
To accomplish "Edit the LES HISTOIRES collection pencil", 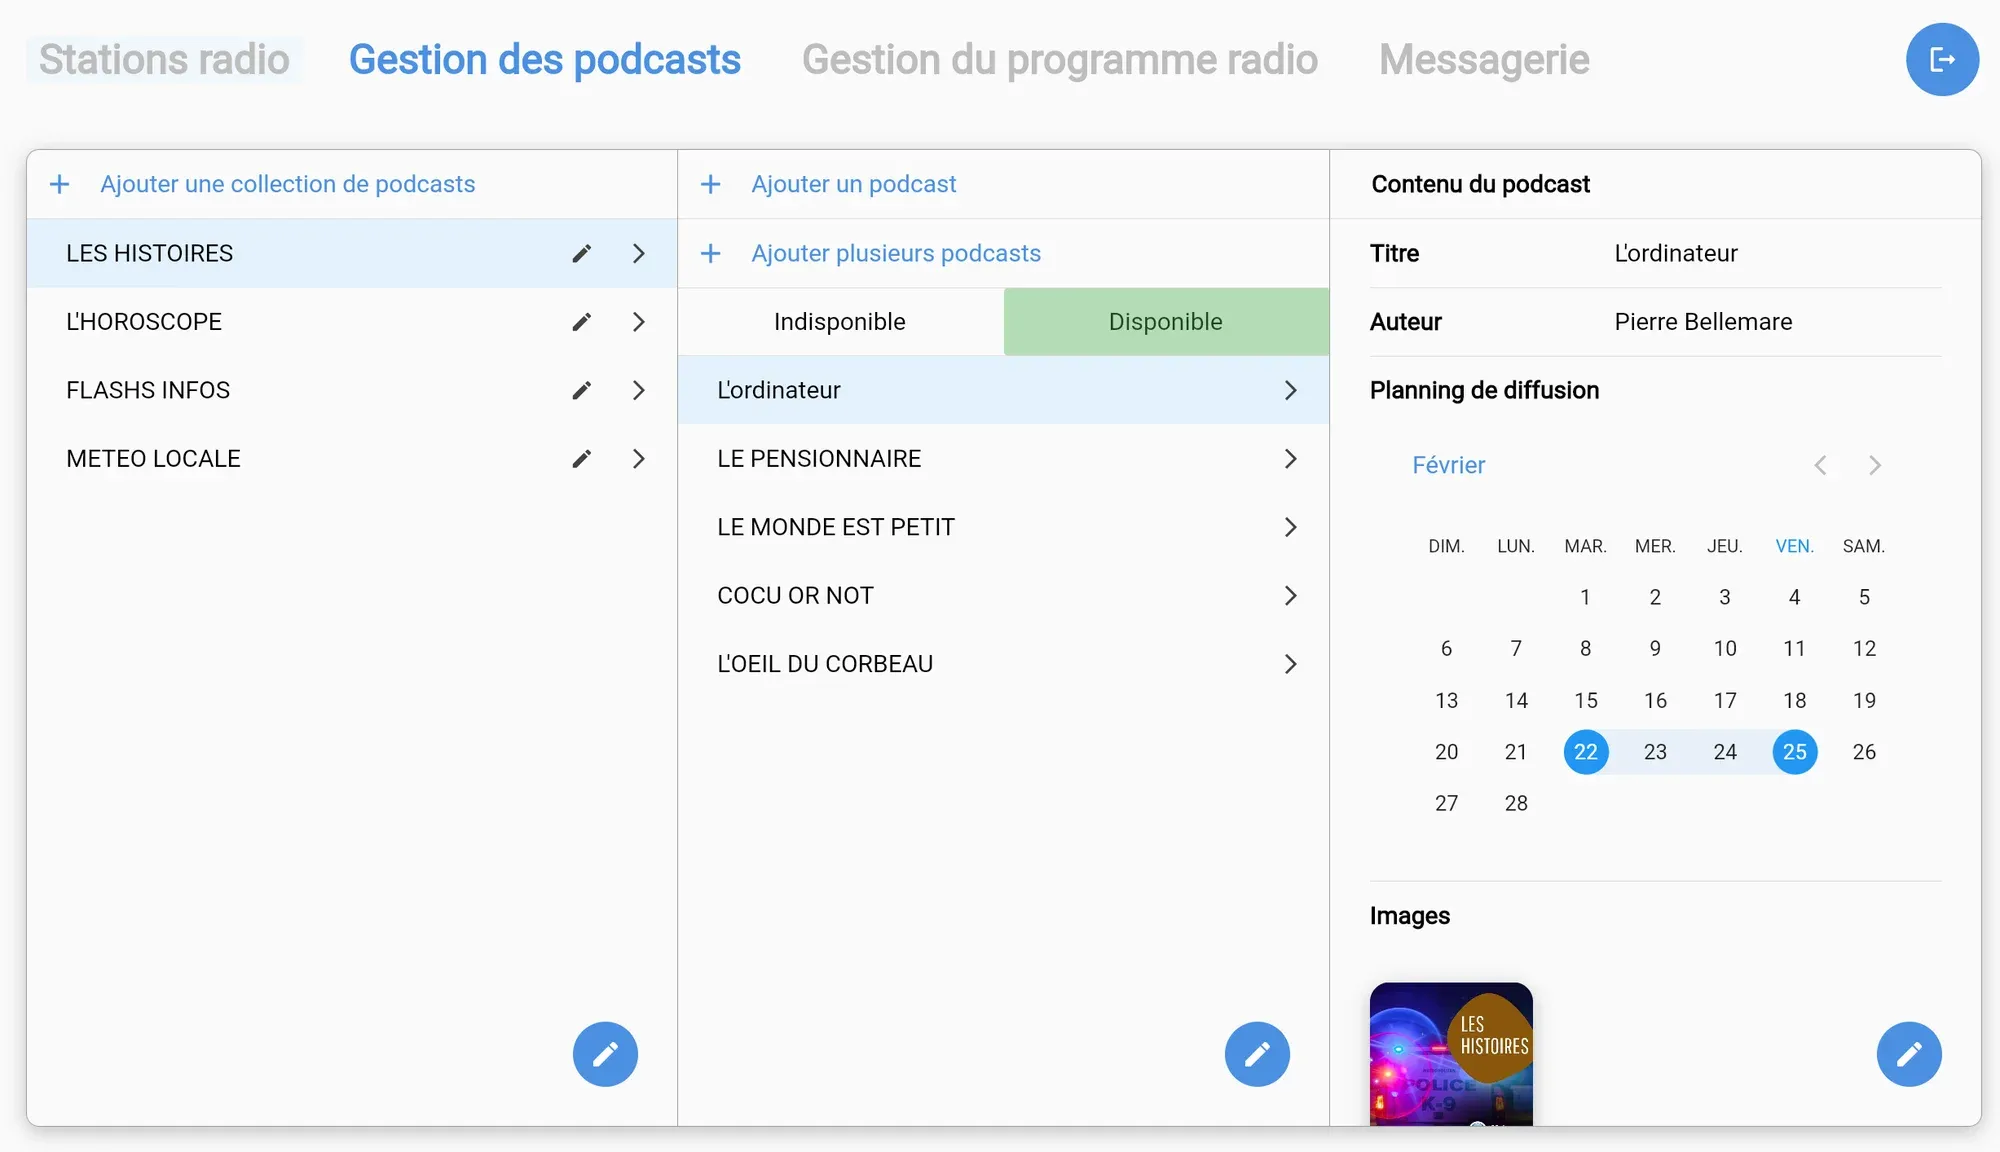I will coord(581,254).
